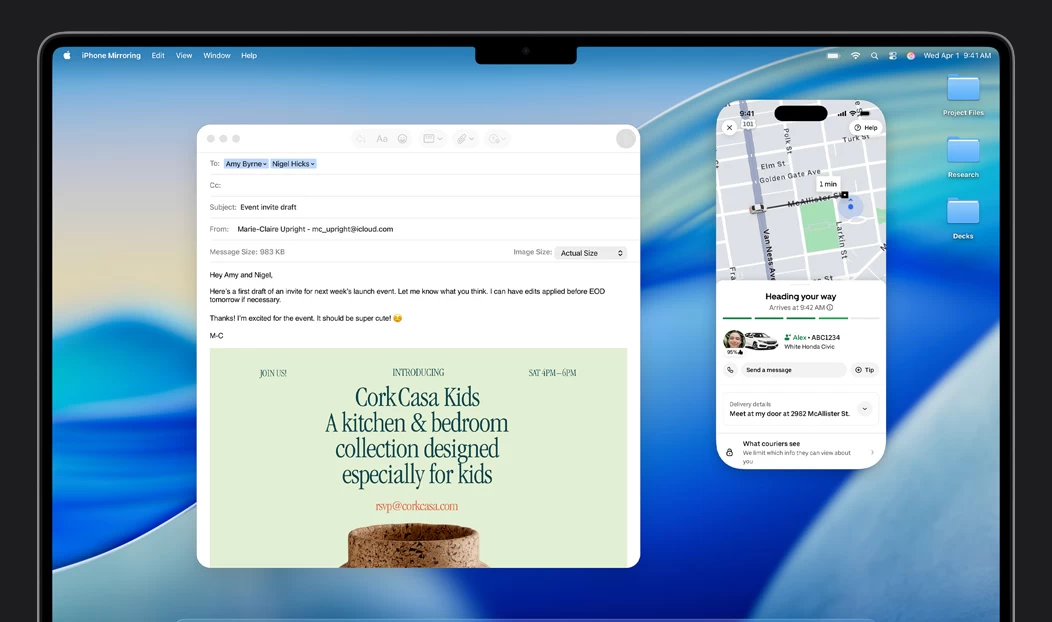Open the header fields dropdown in Mail toolbar
Viewport: 1052px width, 622px height.
(x=433, y=139)
